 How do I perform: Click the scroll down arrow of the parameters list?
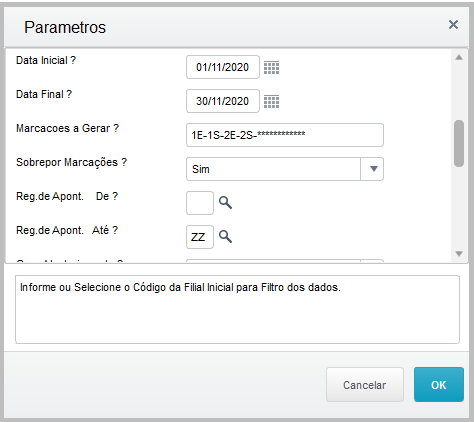point(459,254)
